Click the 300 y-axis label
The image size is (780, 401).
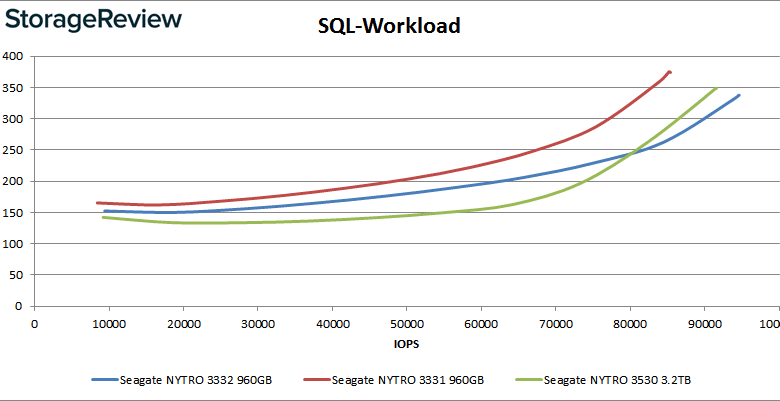click(12, 119)
